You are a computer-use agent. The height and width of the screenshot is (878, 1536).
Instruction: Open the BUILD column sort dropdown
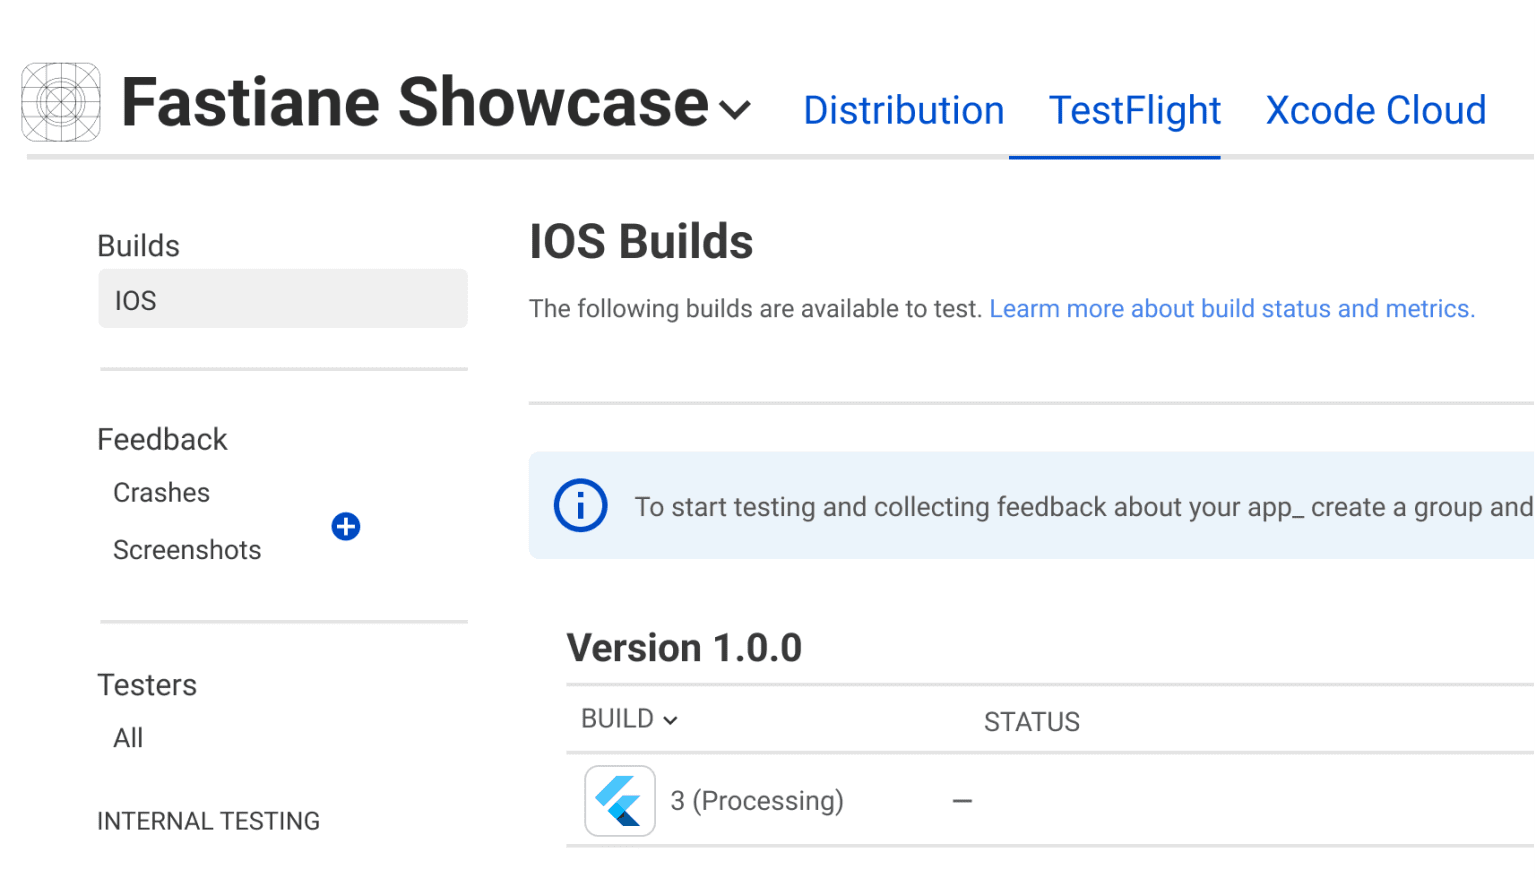point(669,719)
